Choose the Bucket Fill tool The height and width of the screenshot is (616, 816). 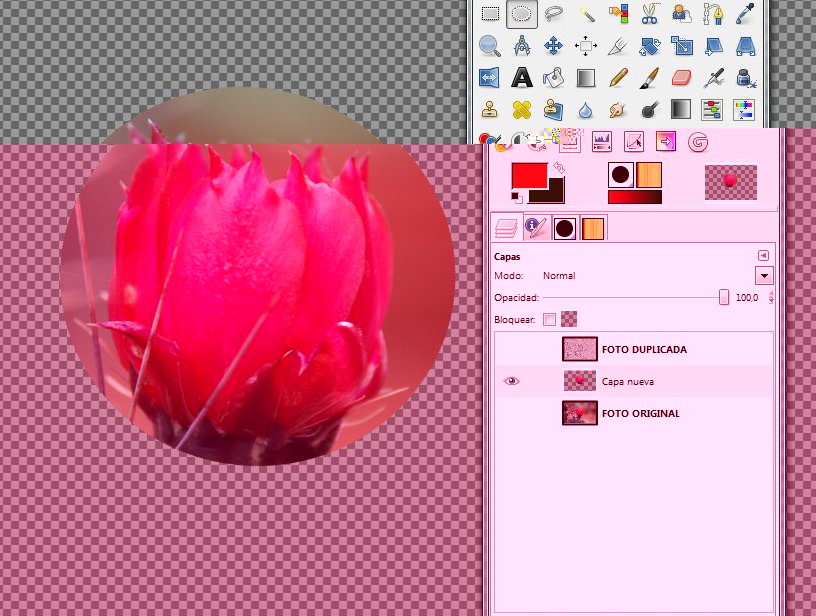[553, 77]
